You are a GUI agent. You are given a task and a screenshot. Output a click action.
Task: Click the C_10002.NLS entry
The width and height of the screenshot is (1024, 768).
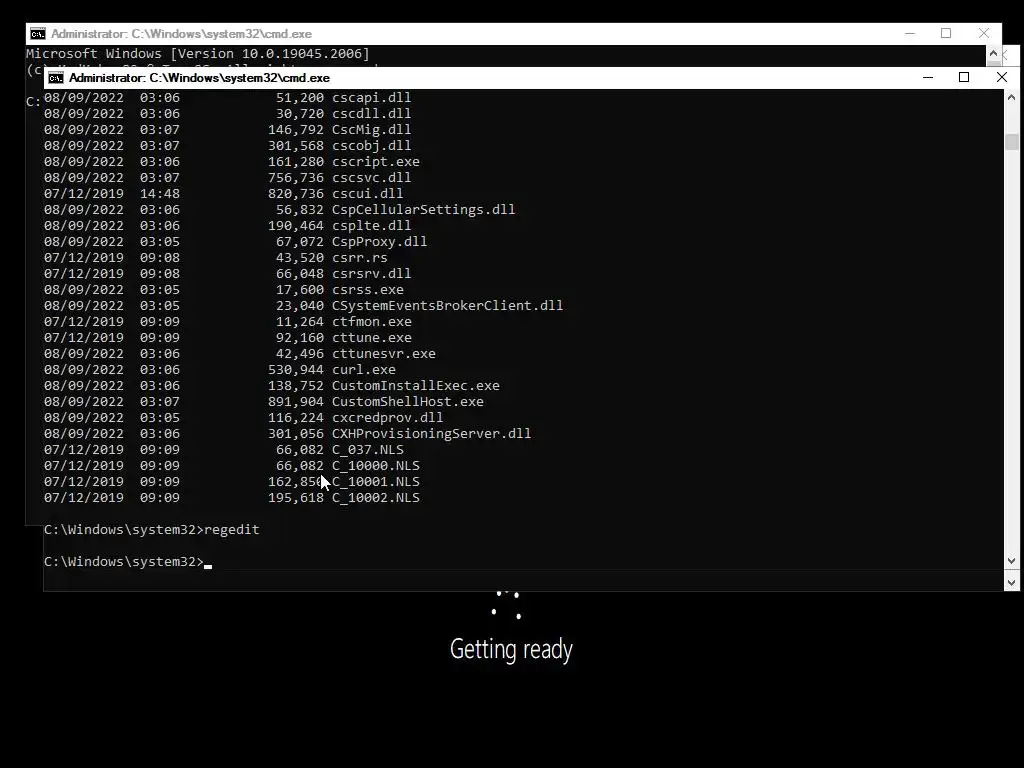pyautogui.click(x=232, y=498)
